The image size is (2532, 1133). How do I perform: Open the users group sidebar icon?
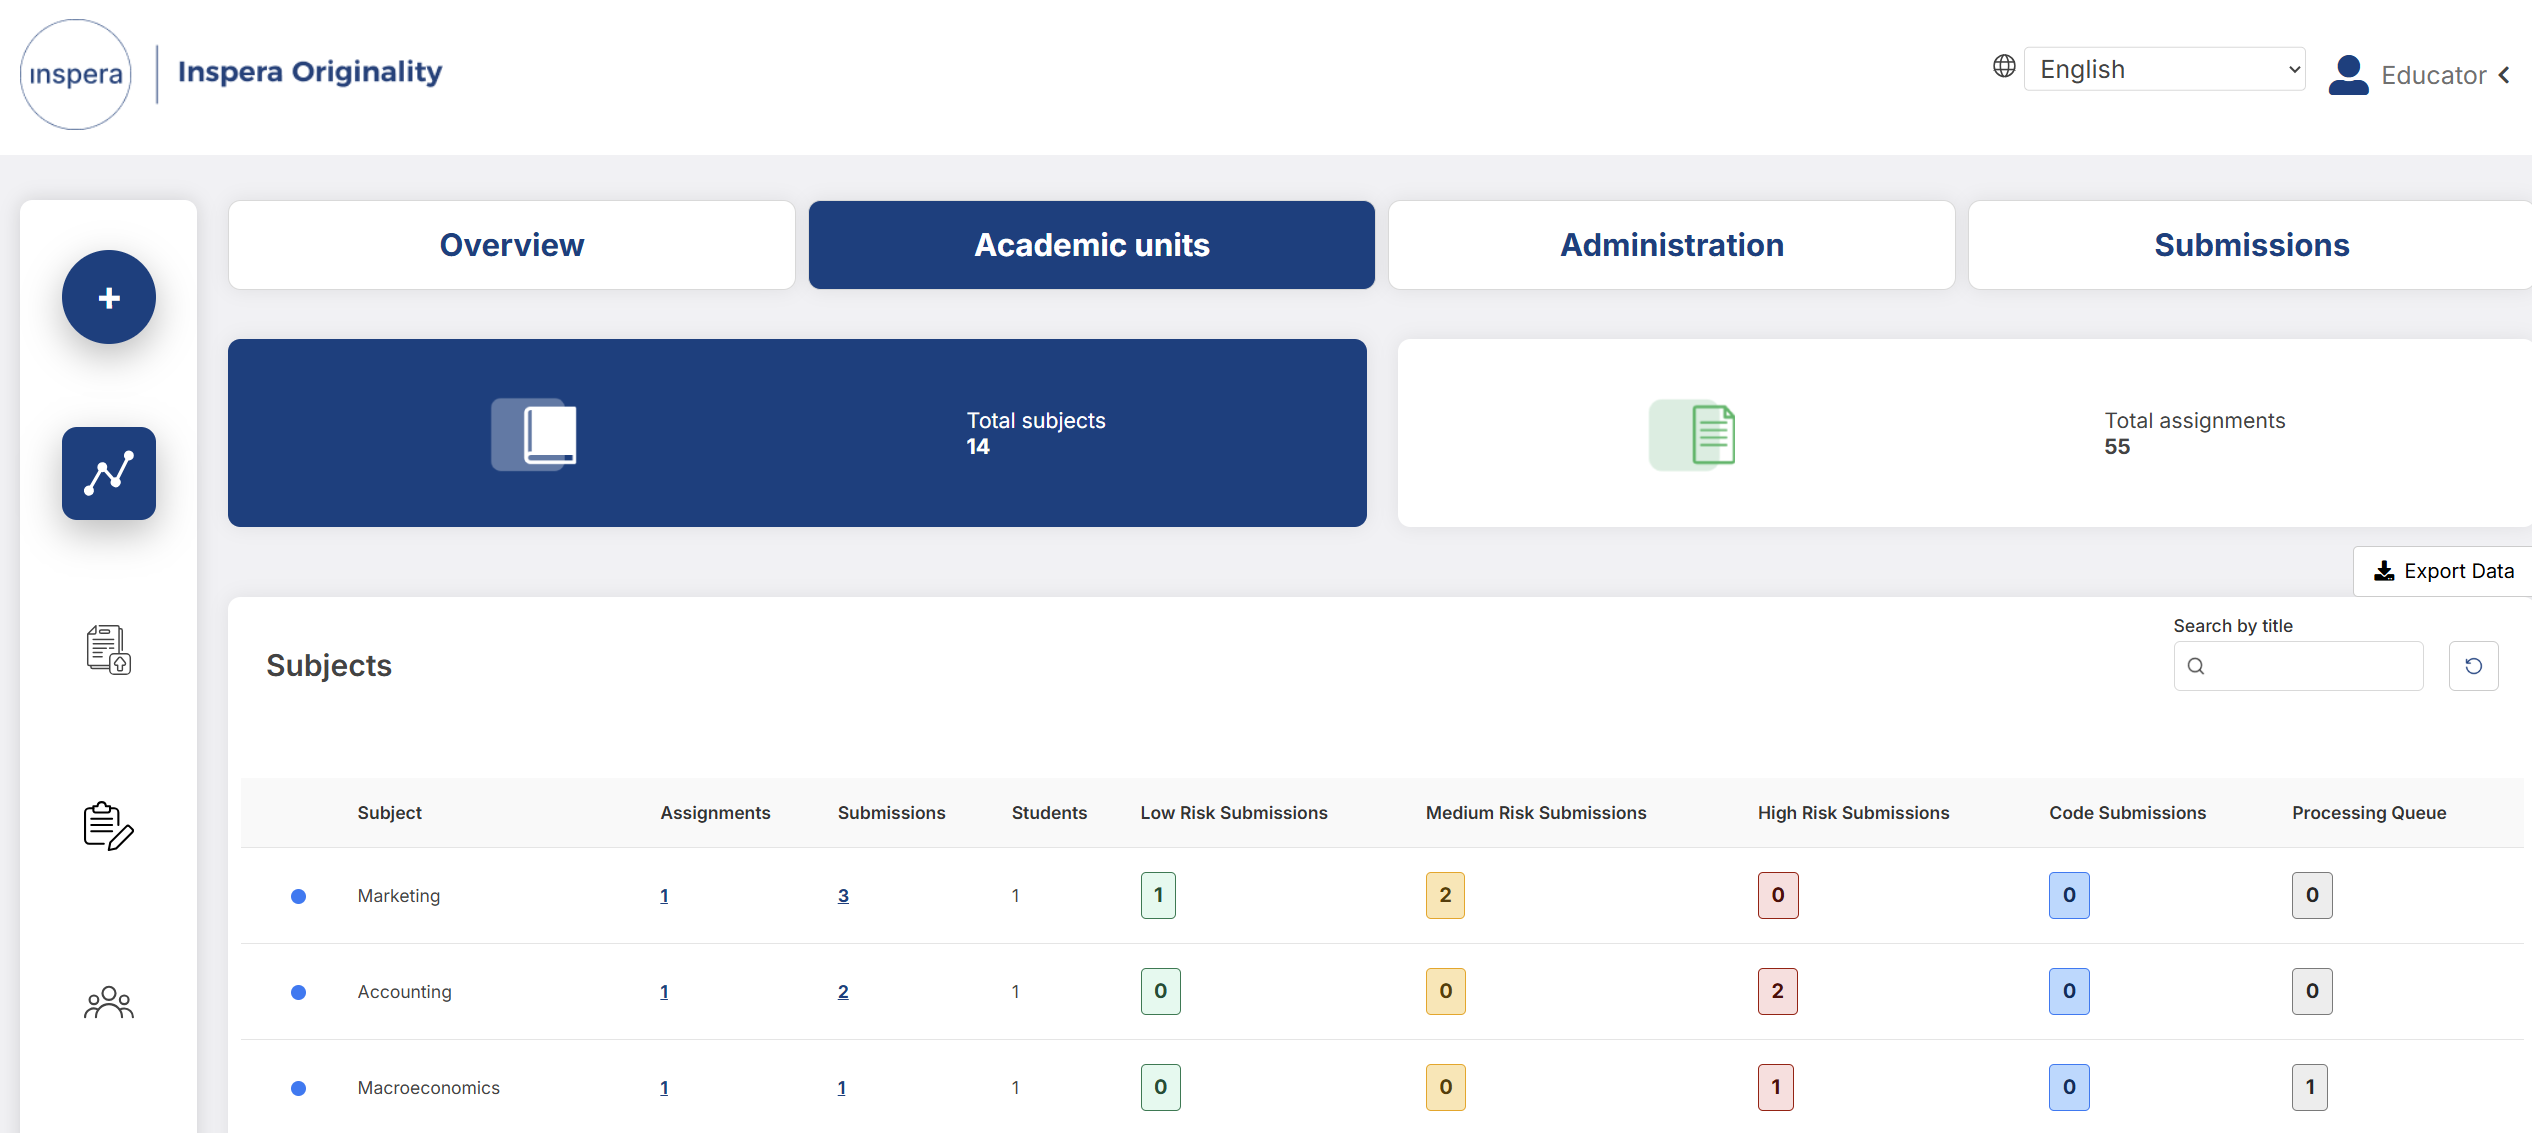click(x=109, y=1002)
